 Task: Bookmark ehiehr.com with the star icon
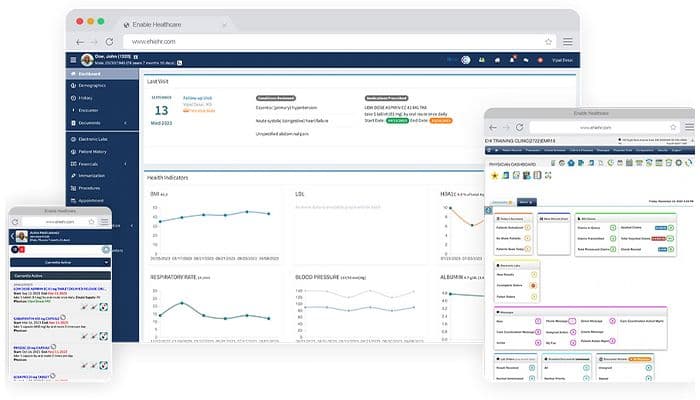click(548, 41)
